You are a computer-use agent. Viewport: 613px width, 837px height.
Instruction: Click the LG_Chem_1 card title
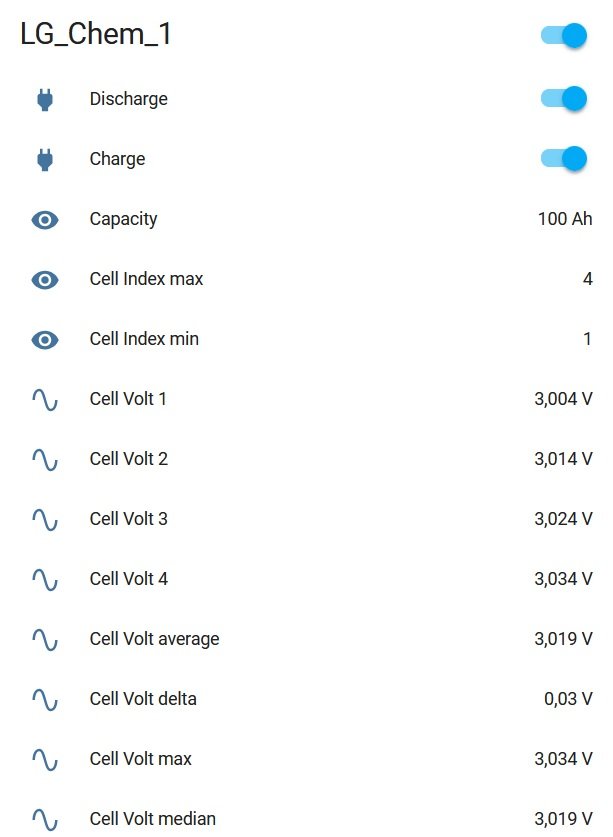tap(96, 35)
